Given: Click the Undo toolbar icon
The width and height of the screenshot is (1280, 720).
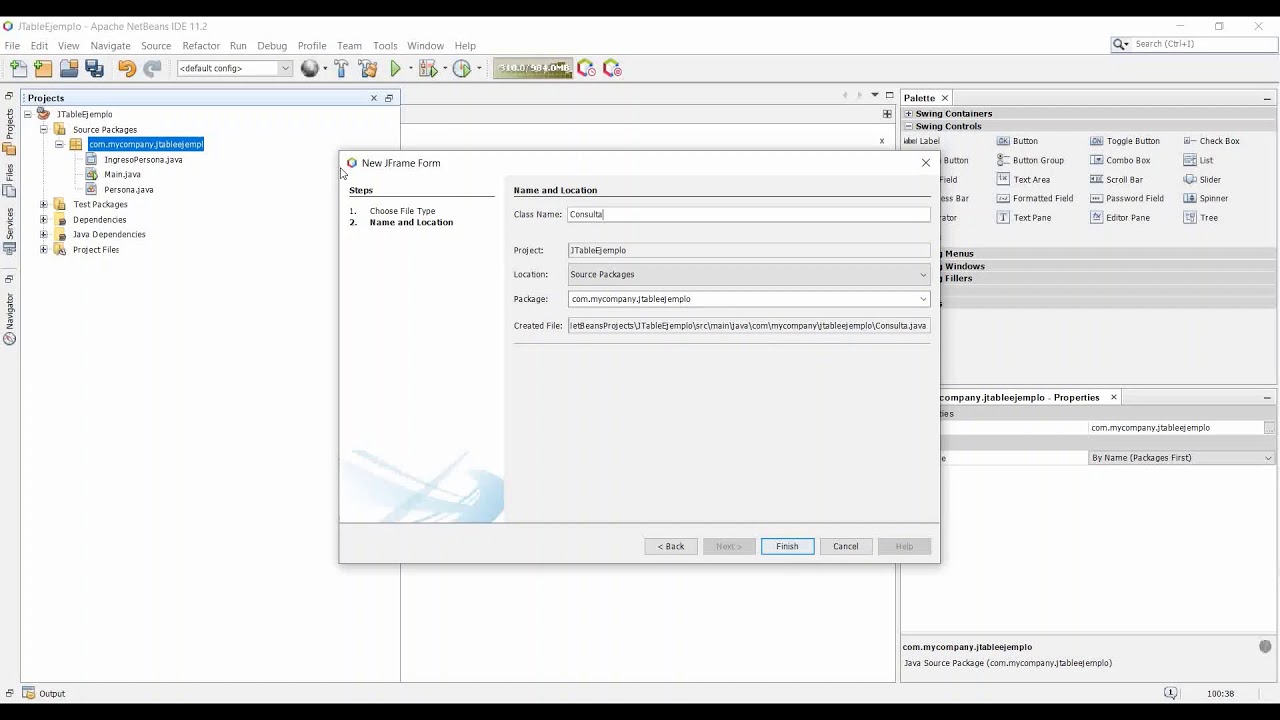Looking at the screenshot, I should coord(127,68).
